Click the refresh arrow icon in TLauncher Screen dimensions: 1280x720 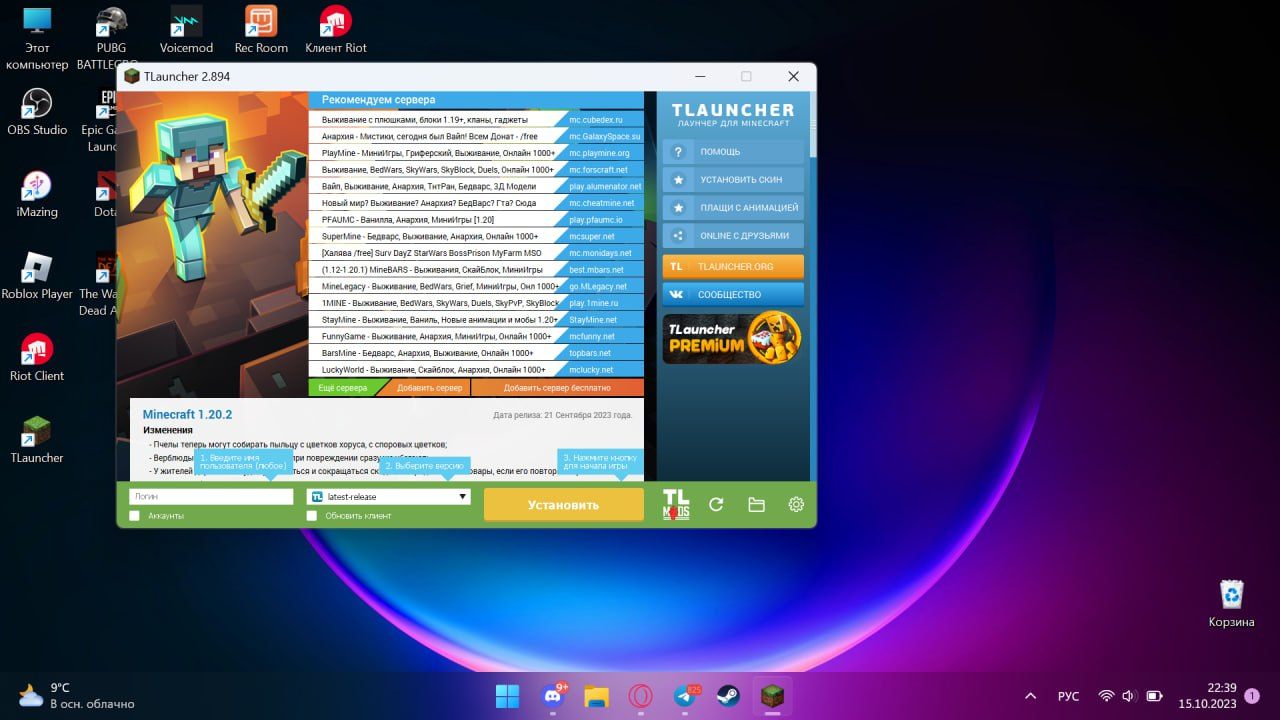point(716,505)
